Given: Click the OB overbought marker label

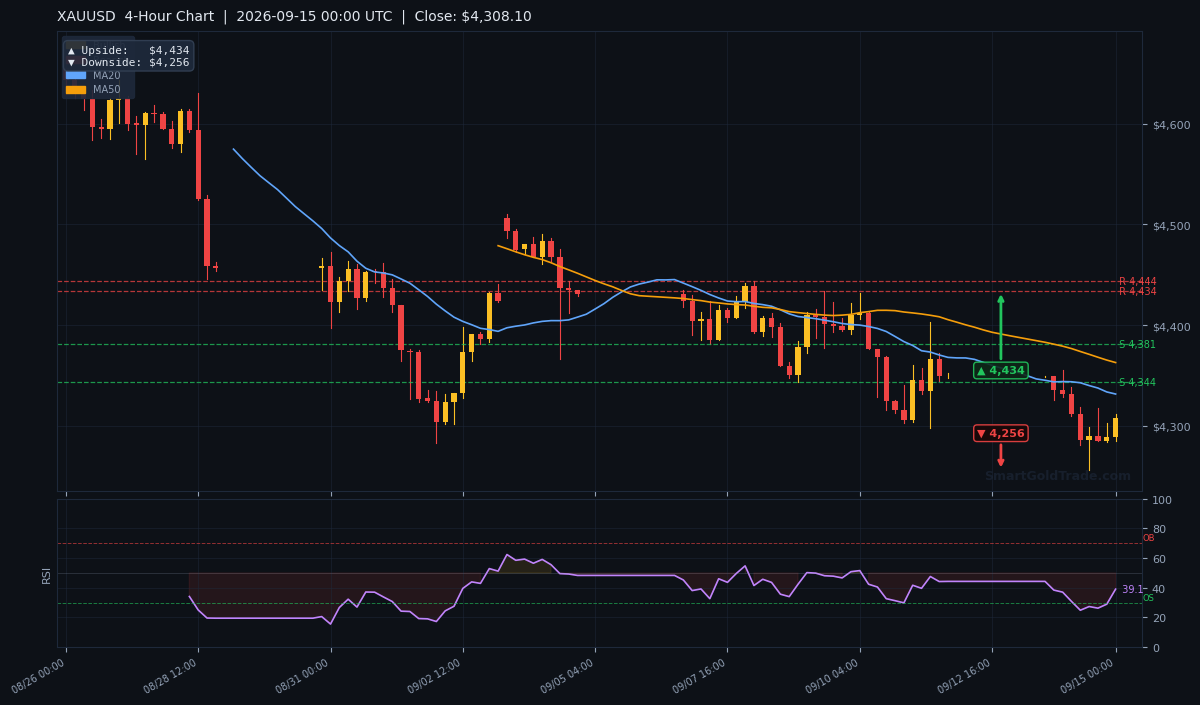Looking at the screenshot, I should [x=1148, y=538].
